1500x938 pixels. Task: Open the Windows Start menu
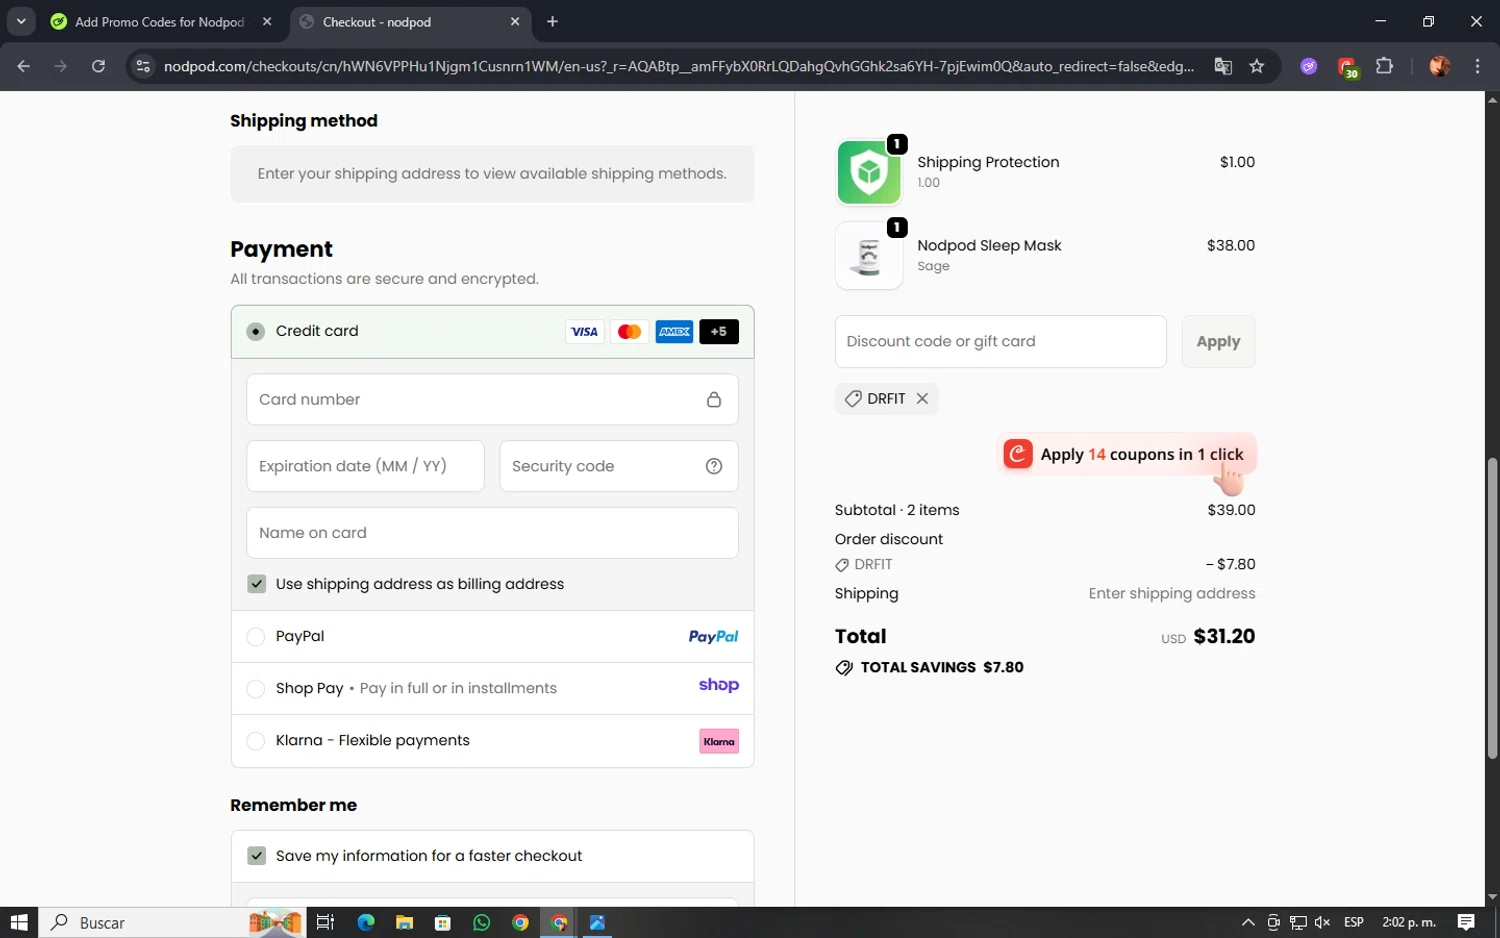point(18,922)
